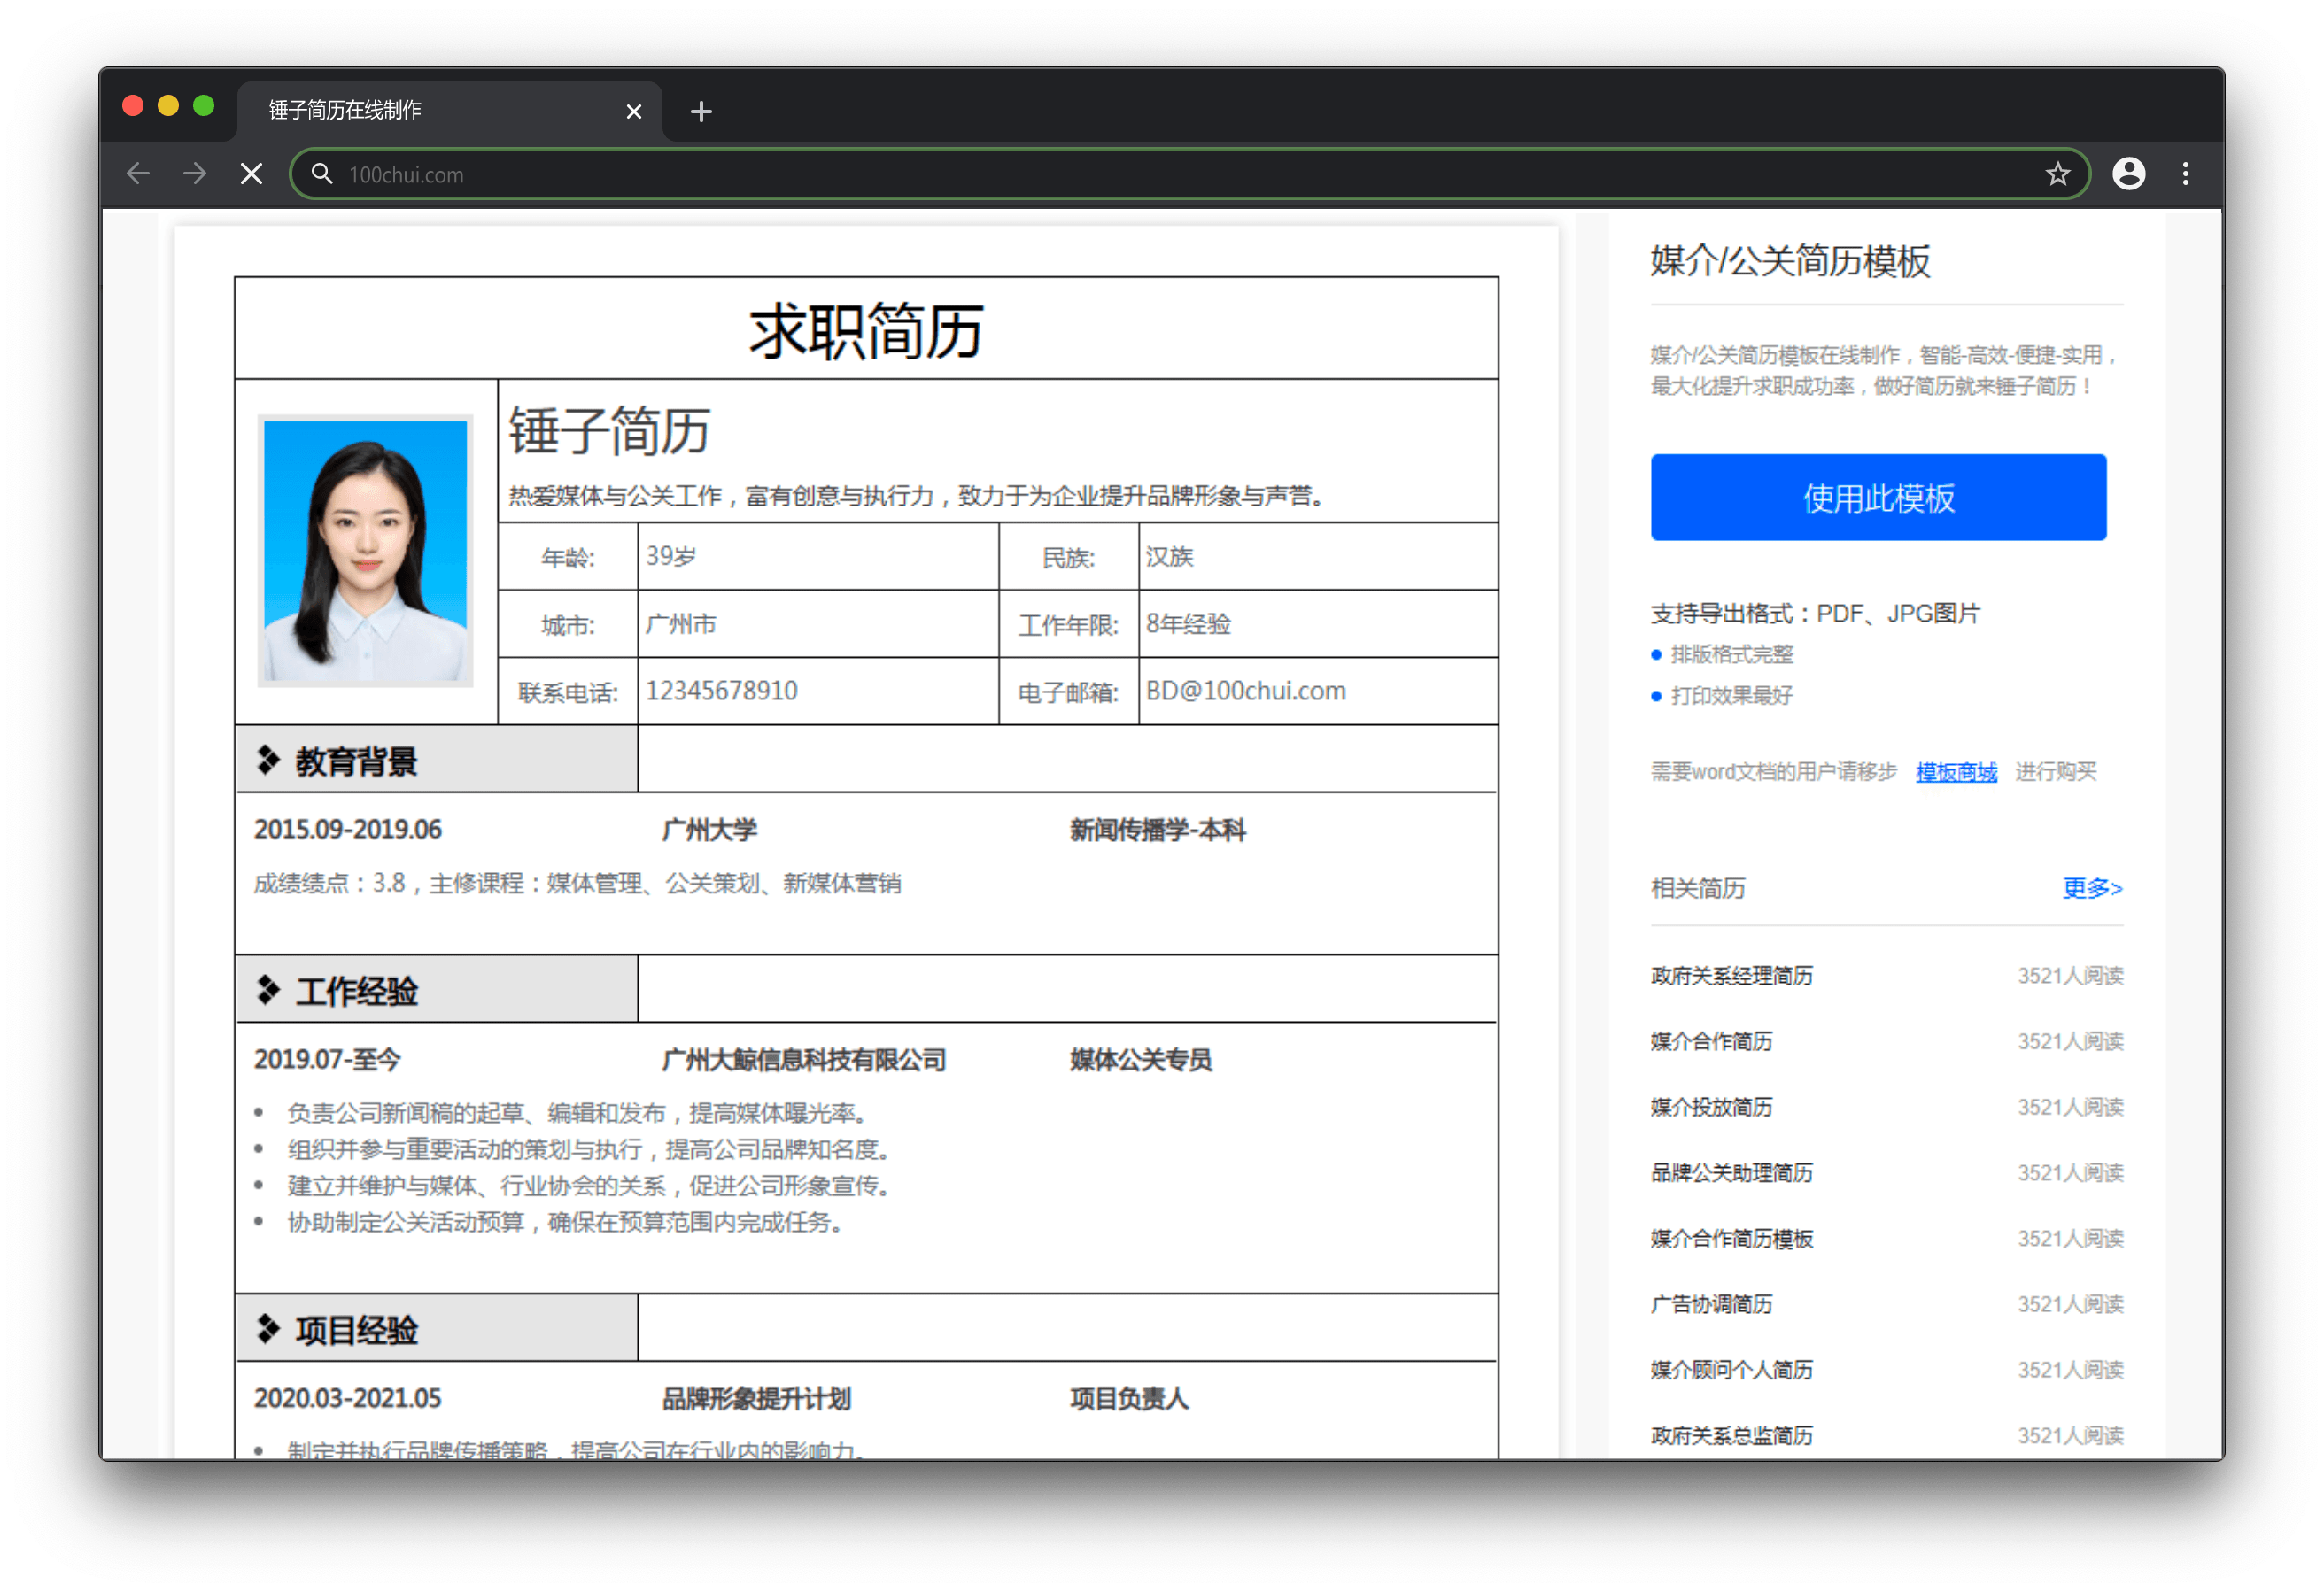Open 媒介合作简历模板 related resume
Viewport: 2324px width, 1592px height.
tap(1731, 1238)
